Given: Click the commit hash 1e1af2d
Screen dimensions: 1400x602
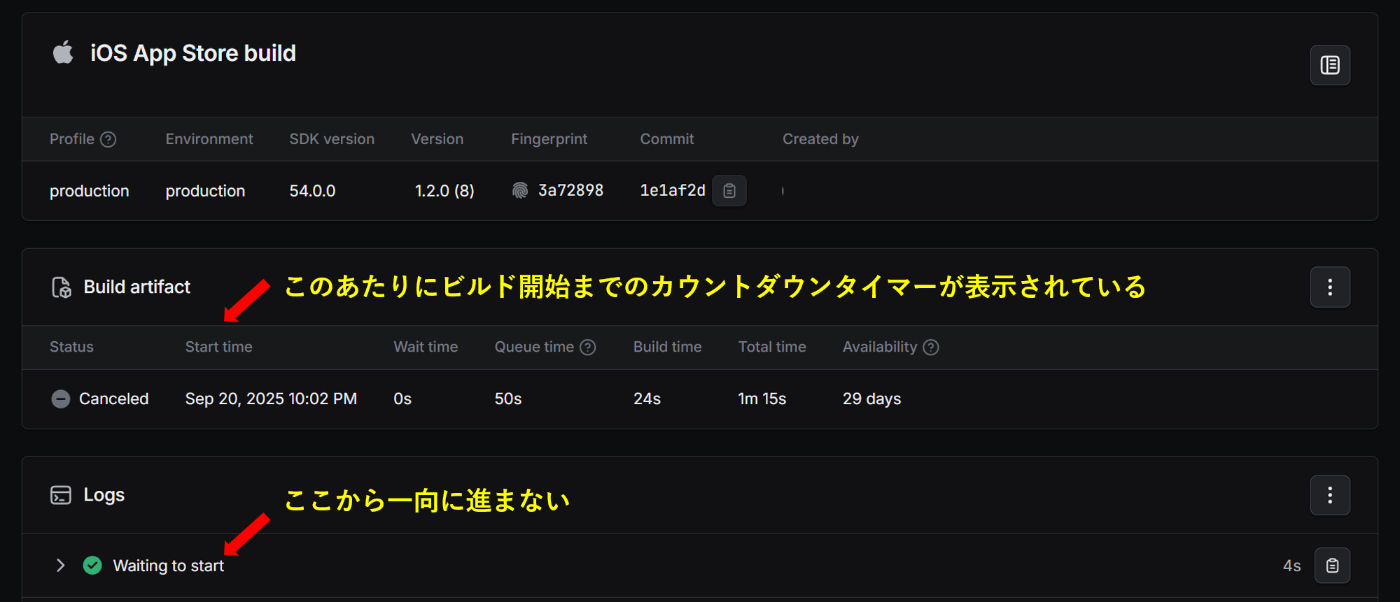Looking at the screenshot, I should point(672,190).
